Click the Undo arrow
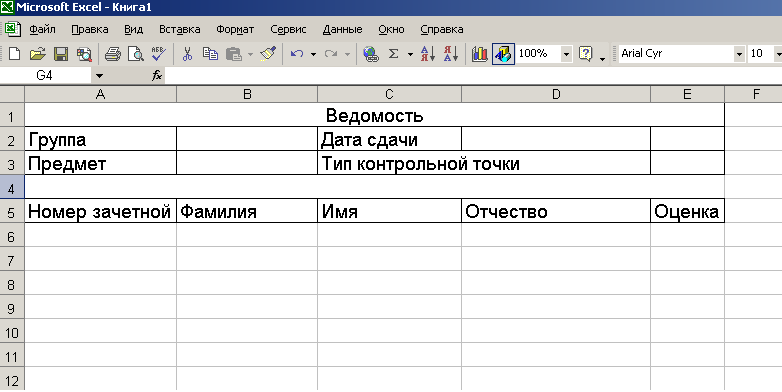Screen dimensions: 782x392 pos(297,53)
